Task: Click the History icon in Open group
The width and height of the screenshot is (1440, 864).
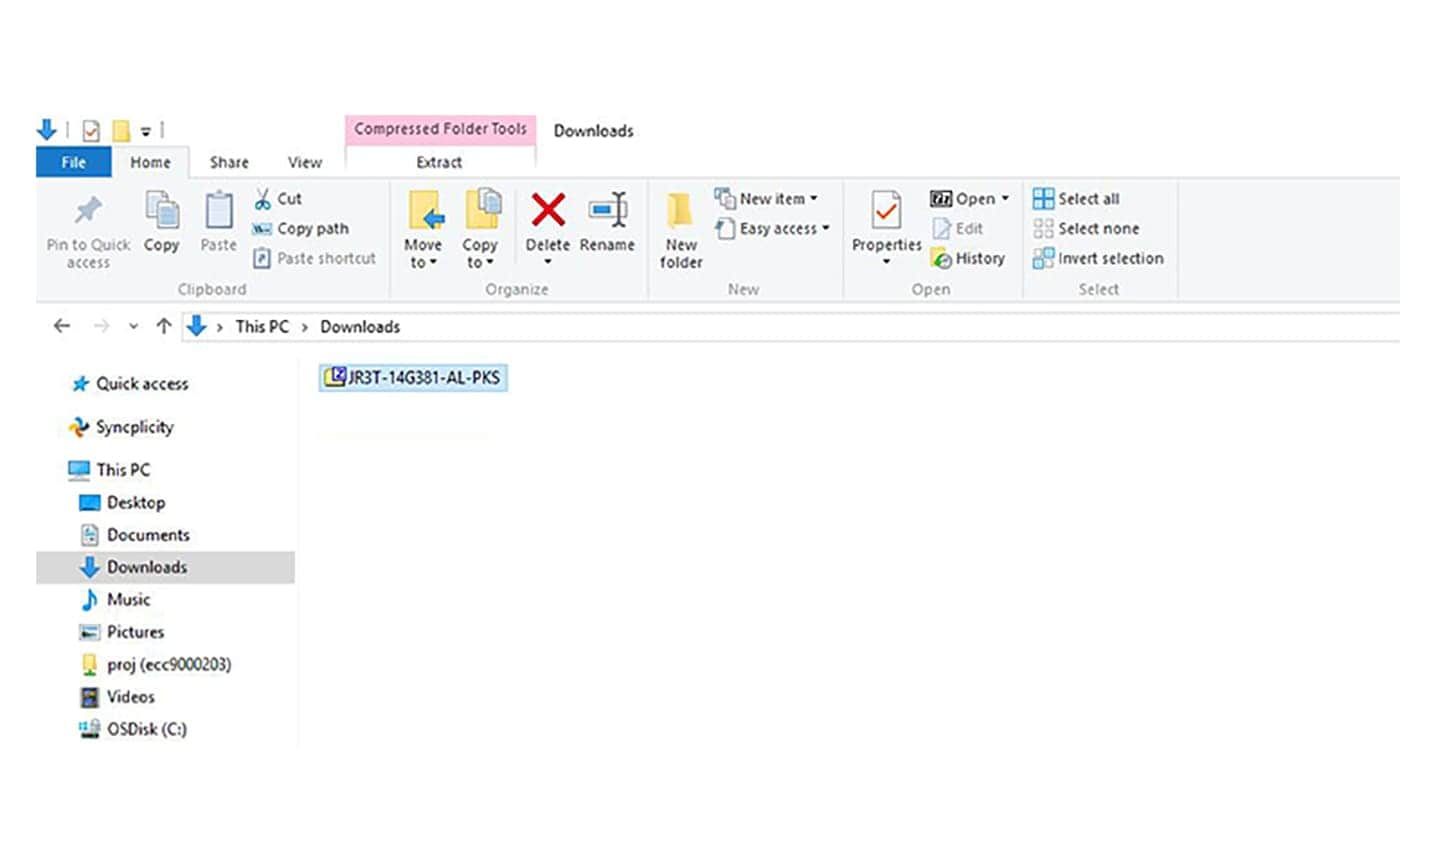Action: tap(942, 258)
